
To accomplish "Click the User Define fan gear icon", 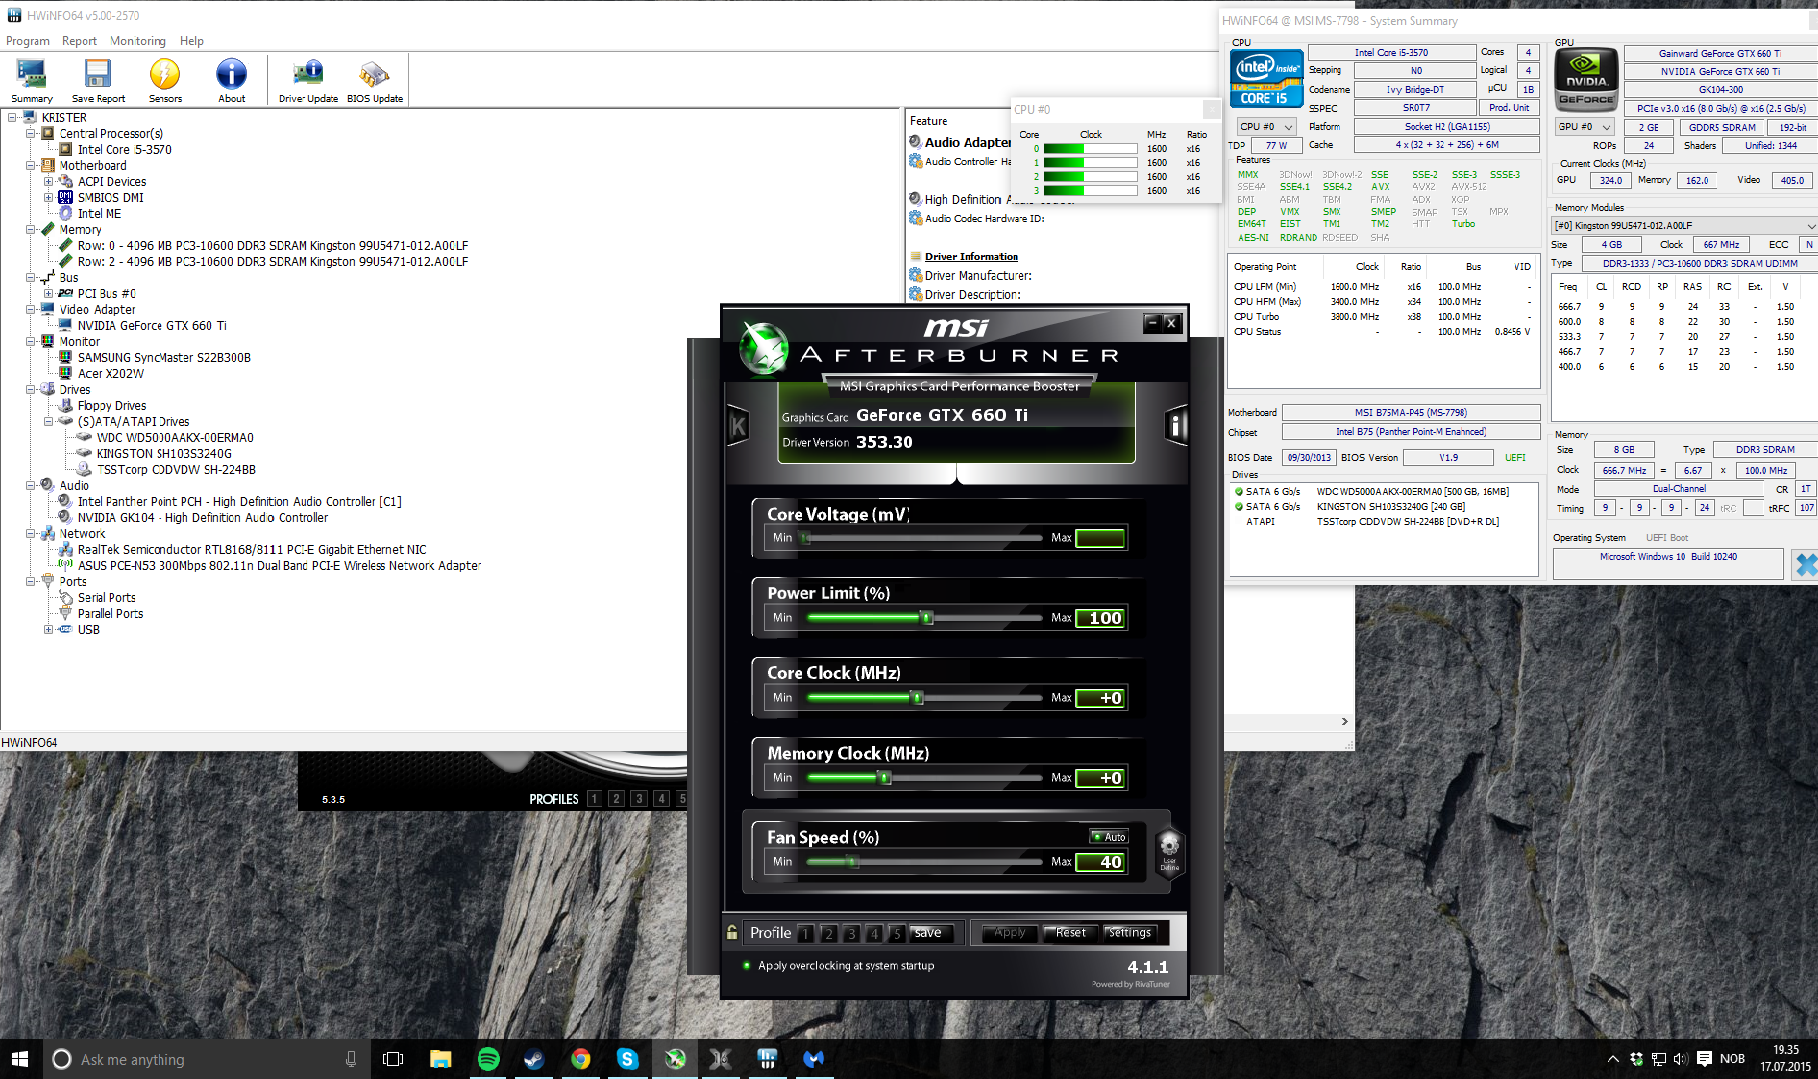I will [1169, 850].
